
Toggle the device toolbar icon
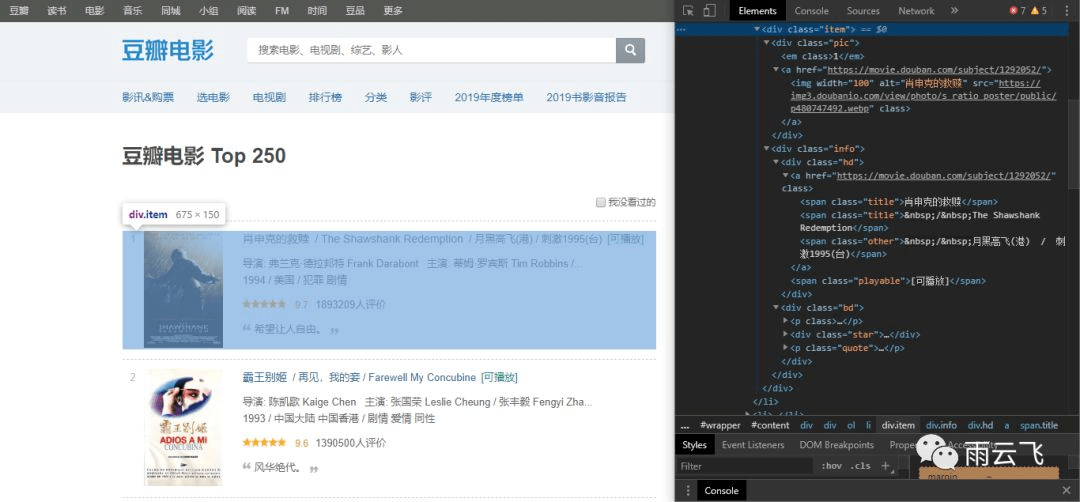tap(709, 10)
